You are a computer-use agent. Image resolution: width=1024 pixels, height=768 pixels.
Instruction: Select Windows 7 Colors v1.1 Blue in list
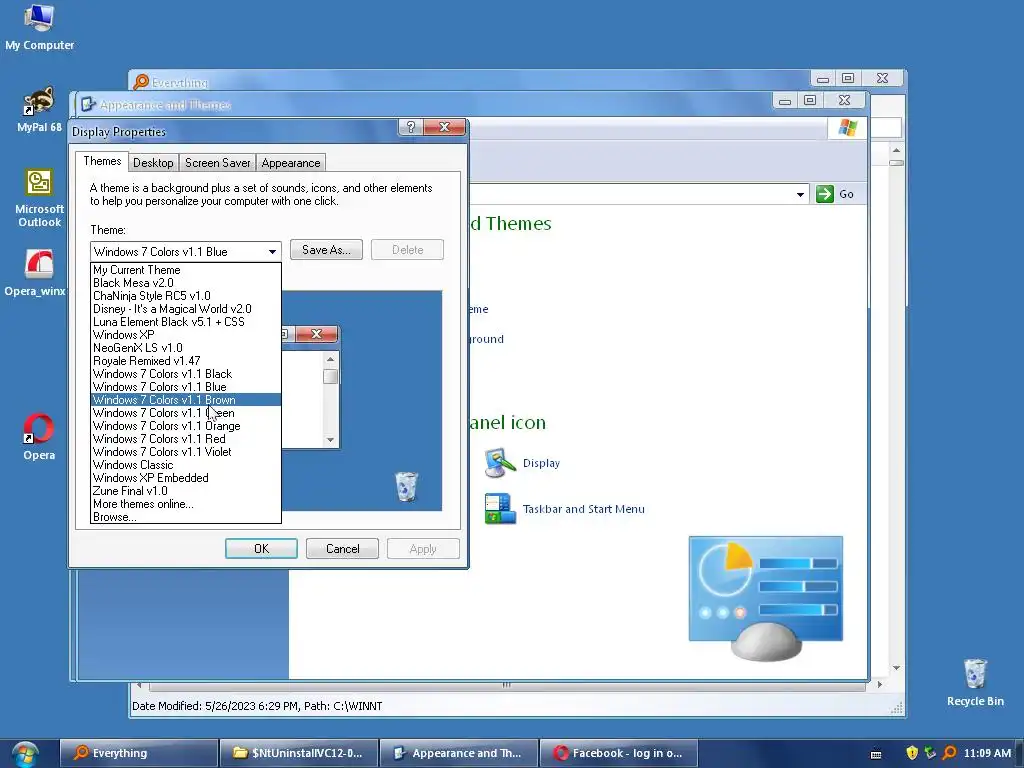tap(185, 387)
